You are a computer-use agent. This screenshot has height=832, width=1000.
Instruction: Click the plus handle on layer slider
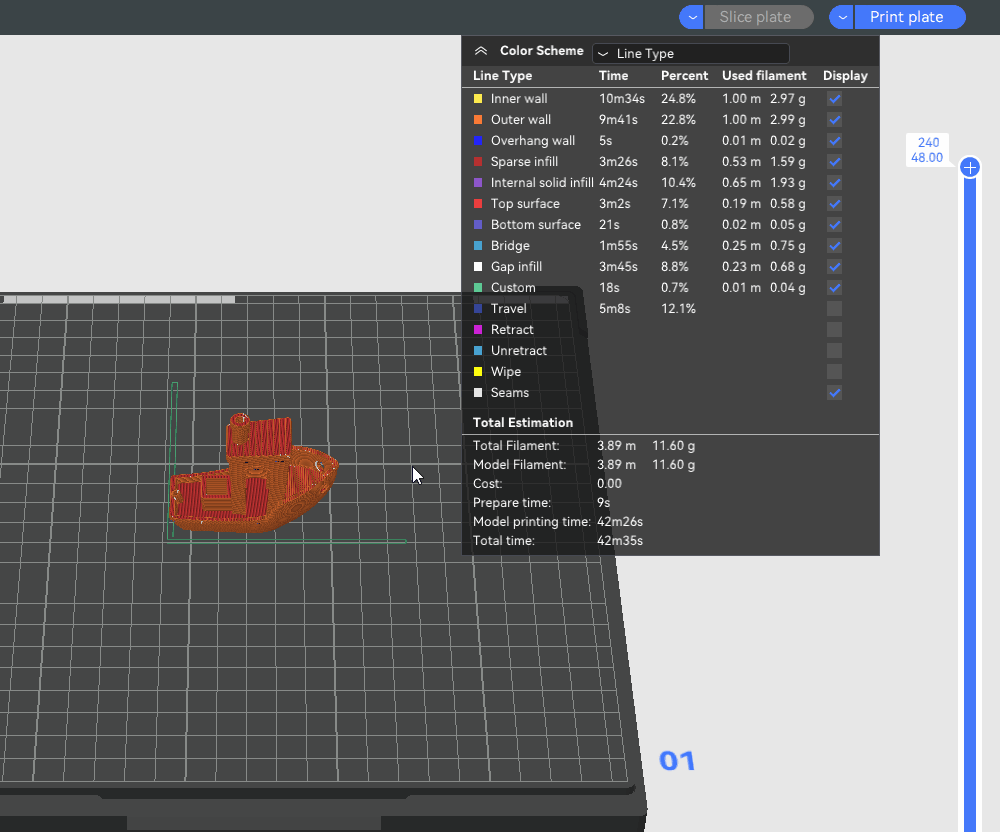[x=969, y=167]
